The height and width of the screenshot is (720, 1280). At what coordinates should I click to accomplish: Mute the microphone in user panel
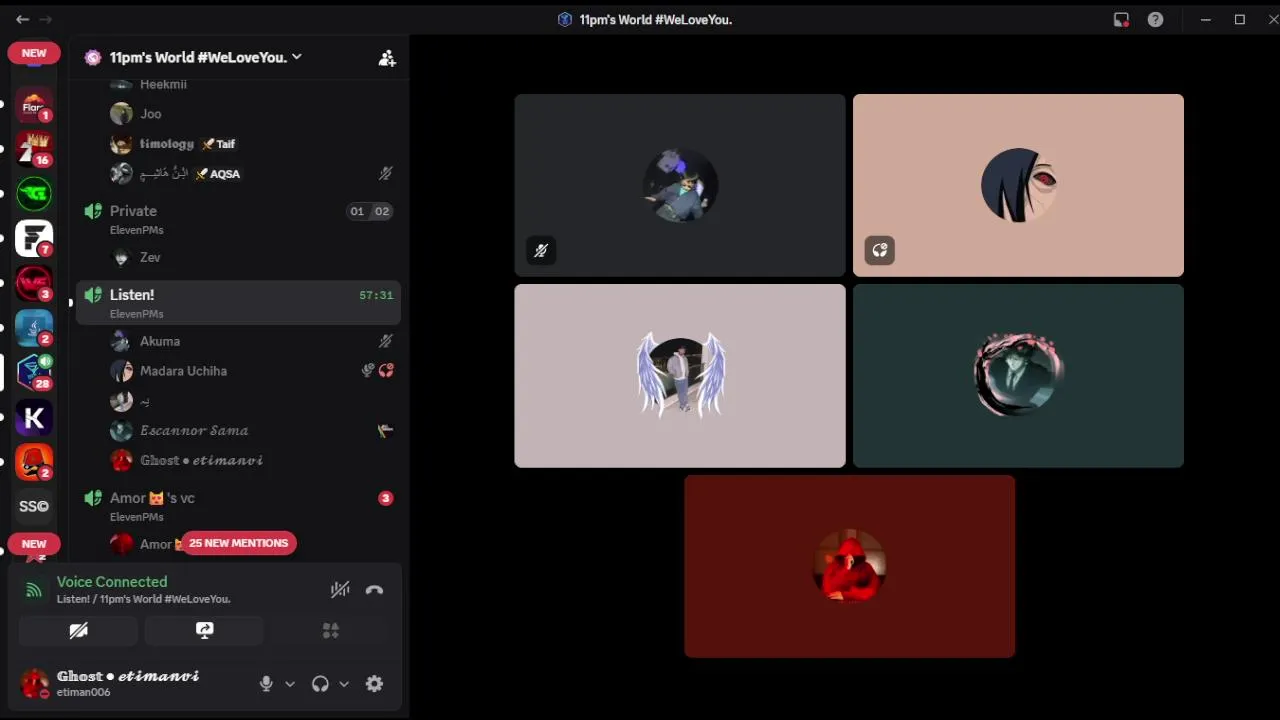pos(266,684)
